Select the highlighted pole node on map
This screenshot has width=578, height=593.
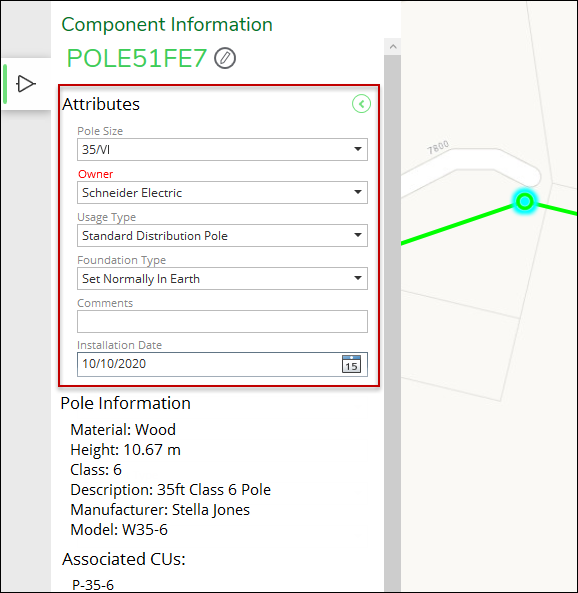525,202
